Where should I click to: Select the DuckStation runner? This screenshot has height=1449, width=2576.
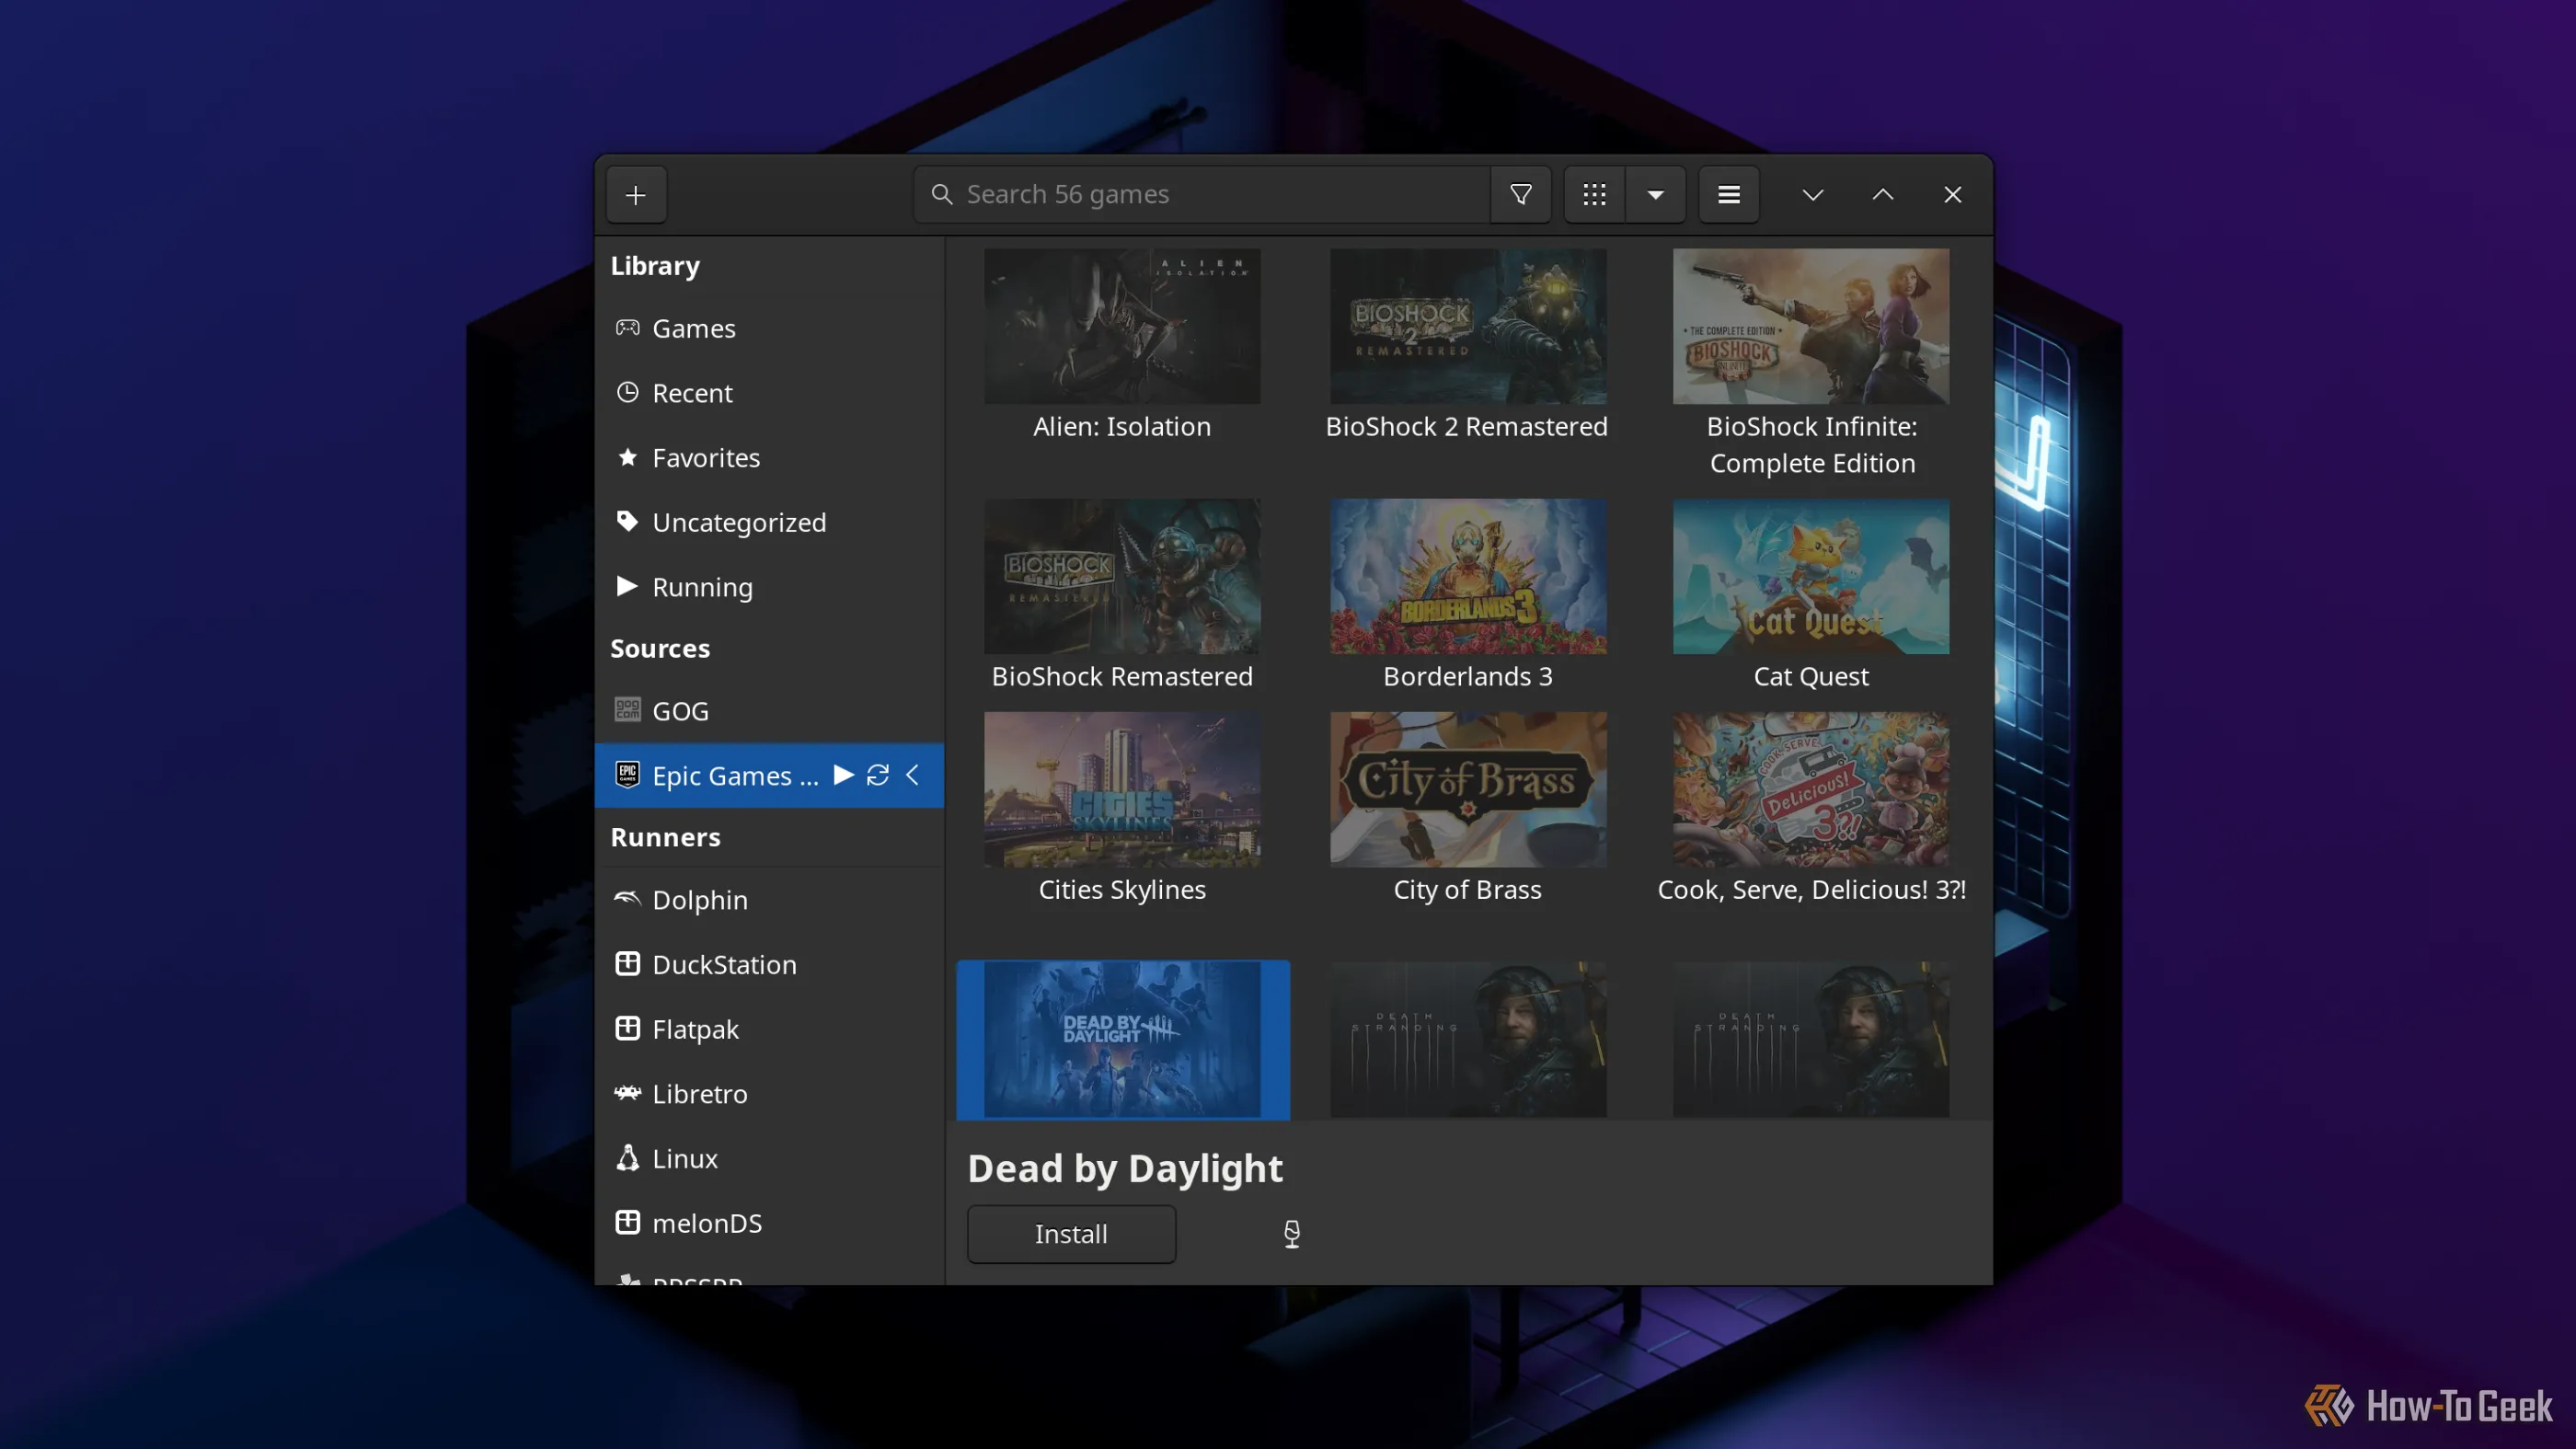pos(769,964)
